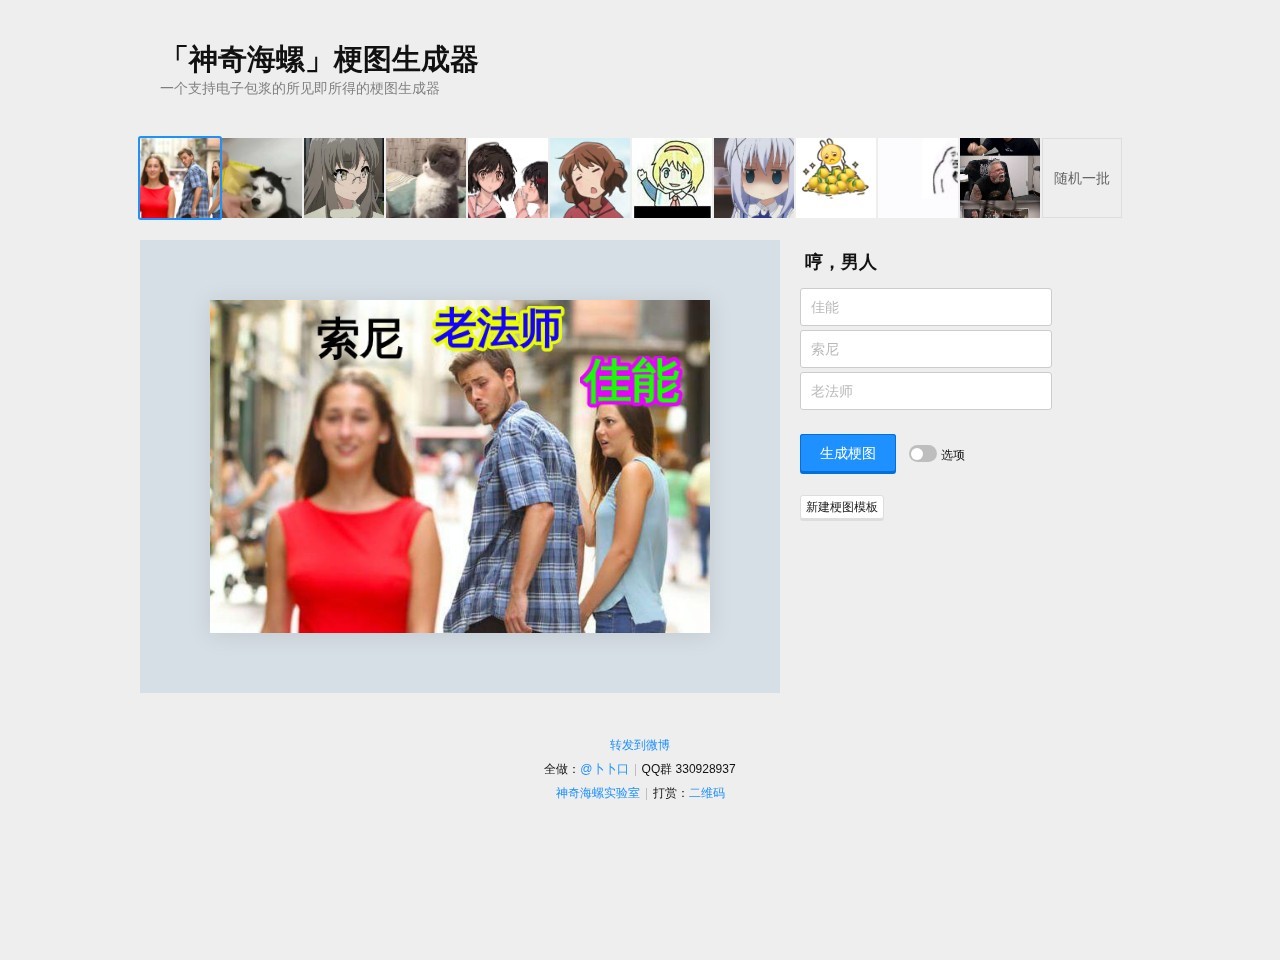Open the 神奇海螺实验室 link
Image resolution: width=1280 pixels, height=960 pixels.
[598, 793]
